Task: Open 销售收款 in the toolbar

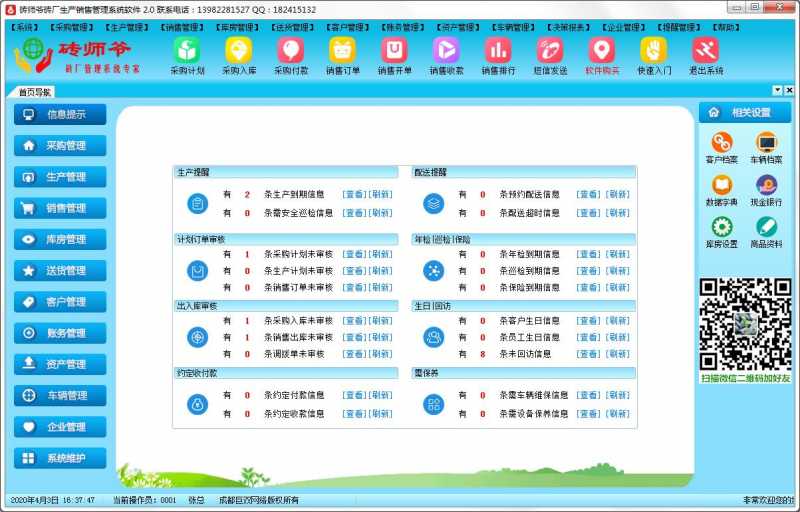Action: (x=446, y=54)
